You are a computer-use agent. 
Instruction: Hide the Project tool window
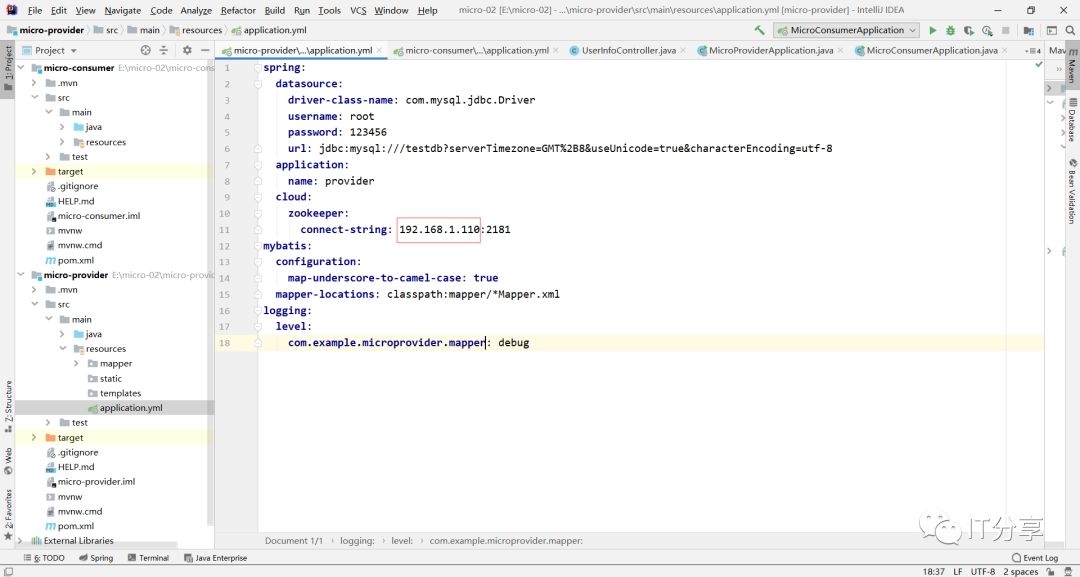[x=205, y=50]
